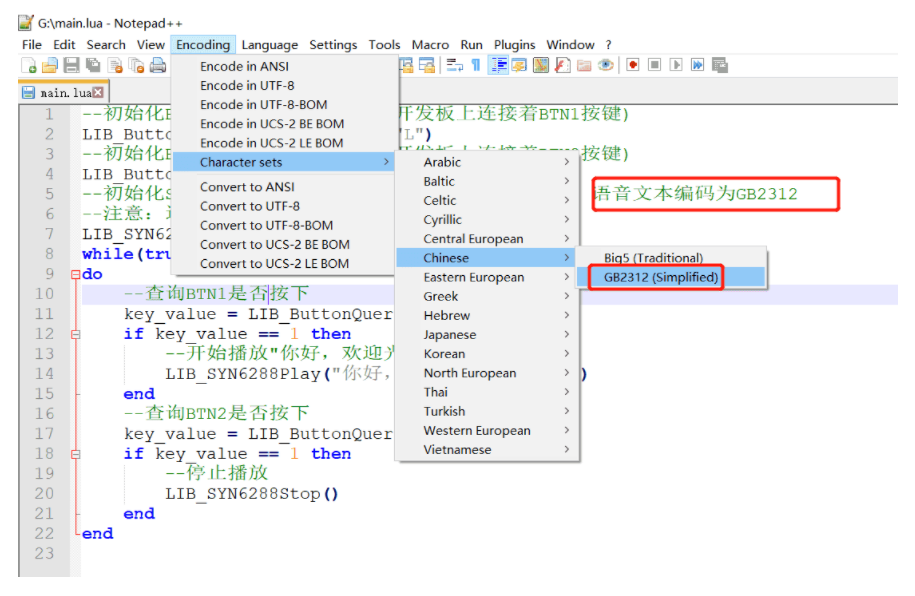Screen dimensions: 915x596
Task: Choose Convert to UTF-8-BOM
Action: click(x=284, y=226)
